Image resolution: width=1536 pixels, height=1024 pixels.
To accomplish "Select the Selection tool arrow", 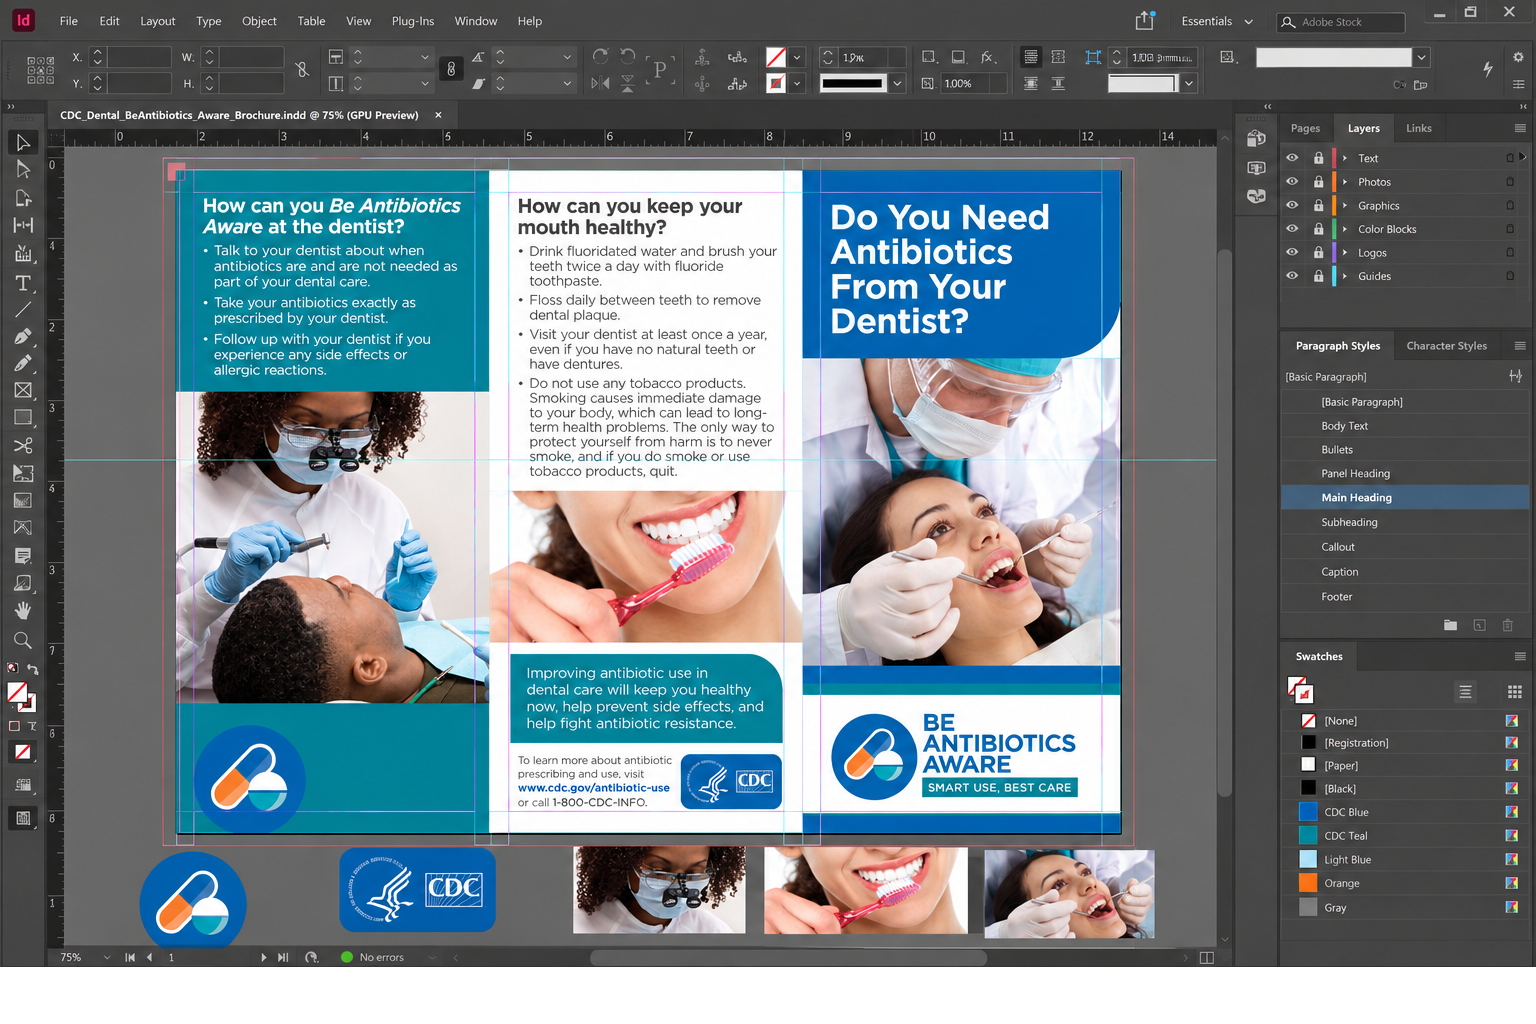I will click(x=23, y=143).
